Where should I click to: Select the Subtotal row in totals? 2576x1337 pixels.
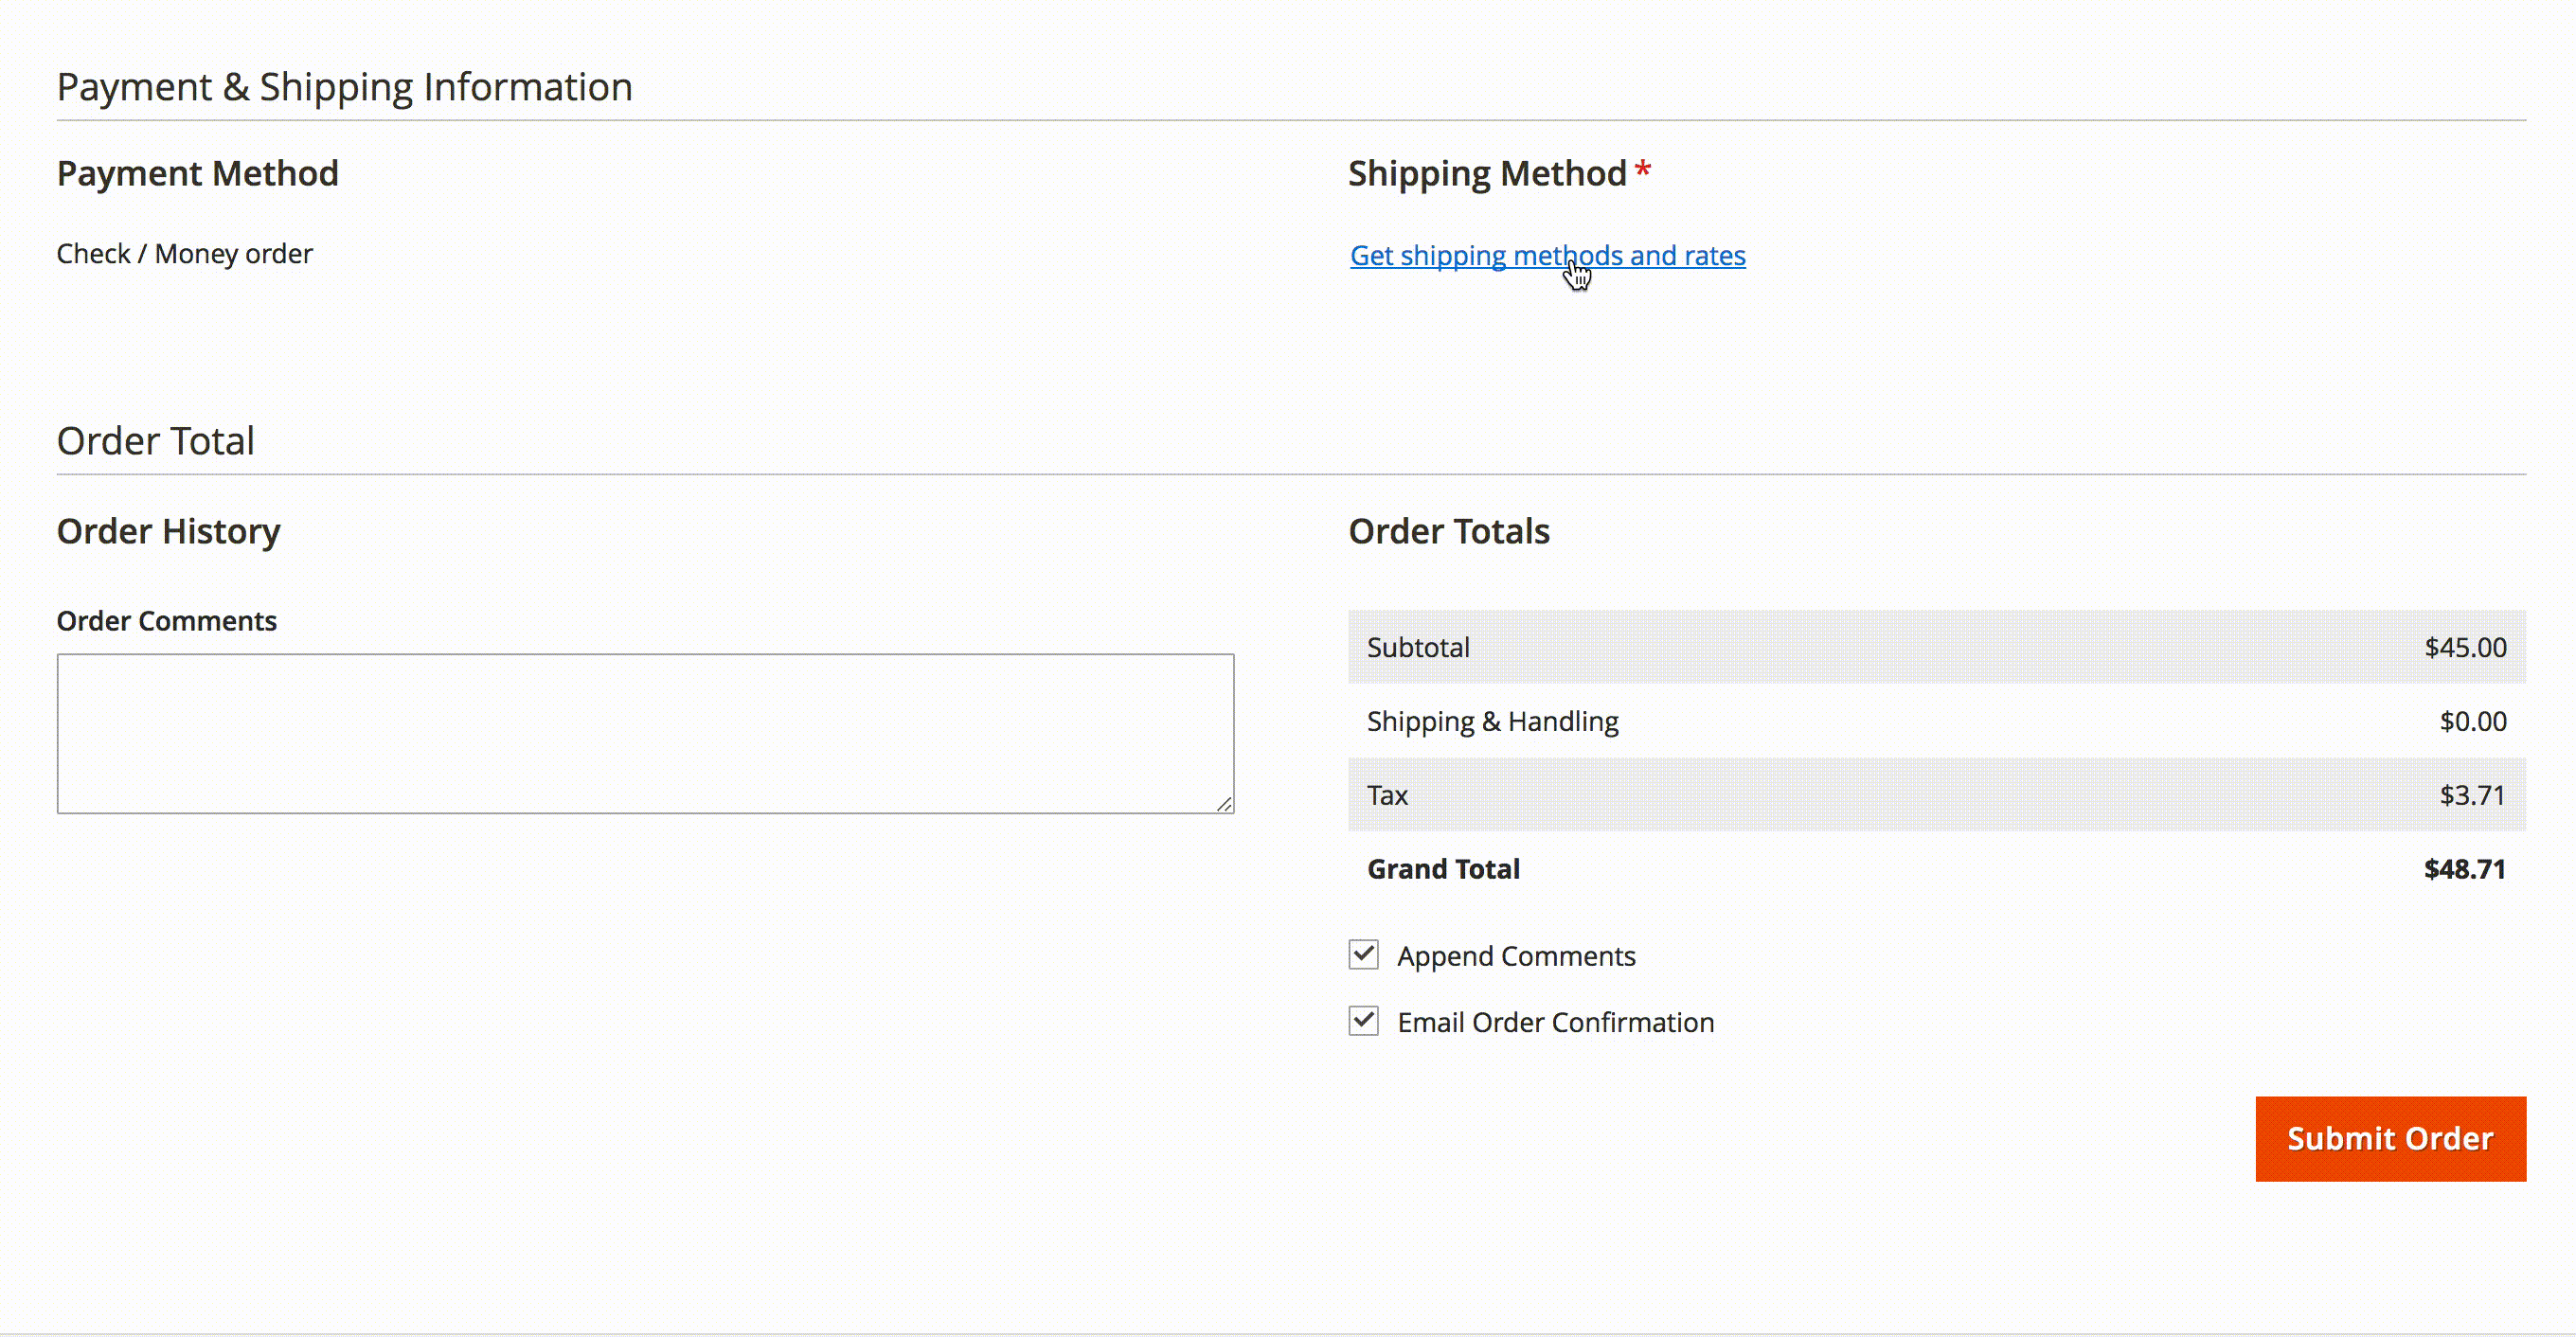[1936, 647]
